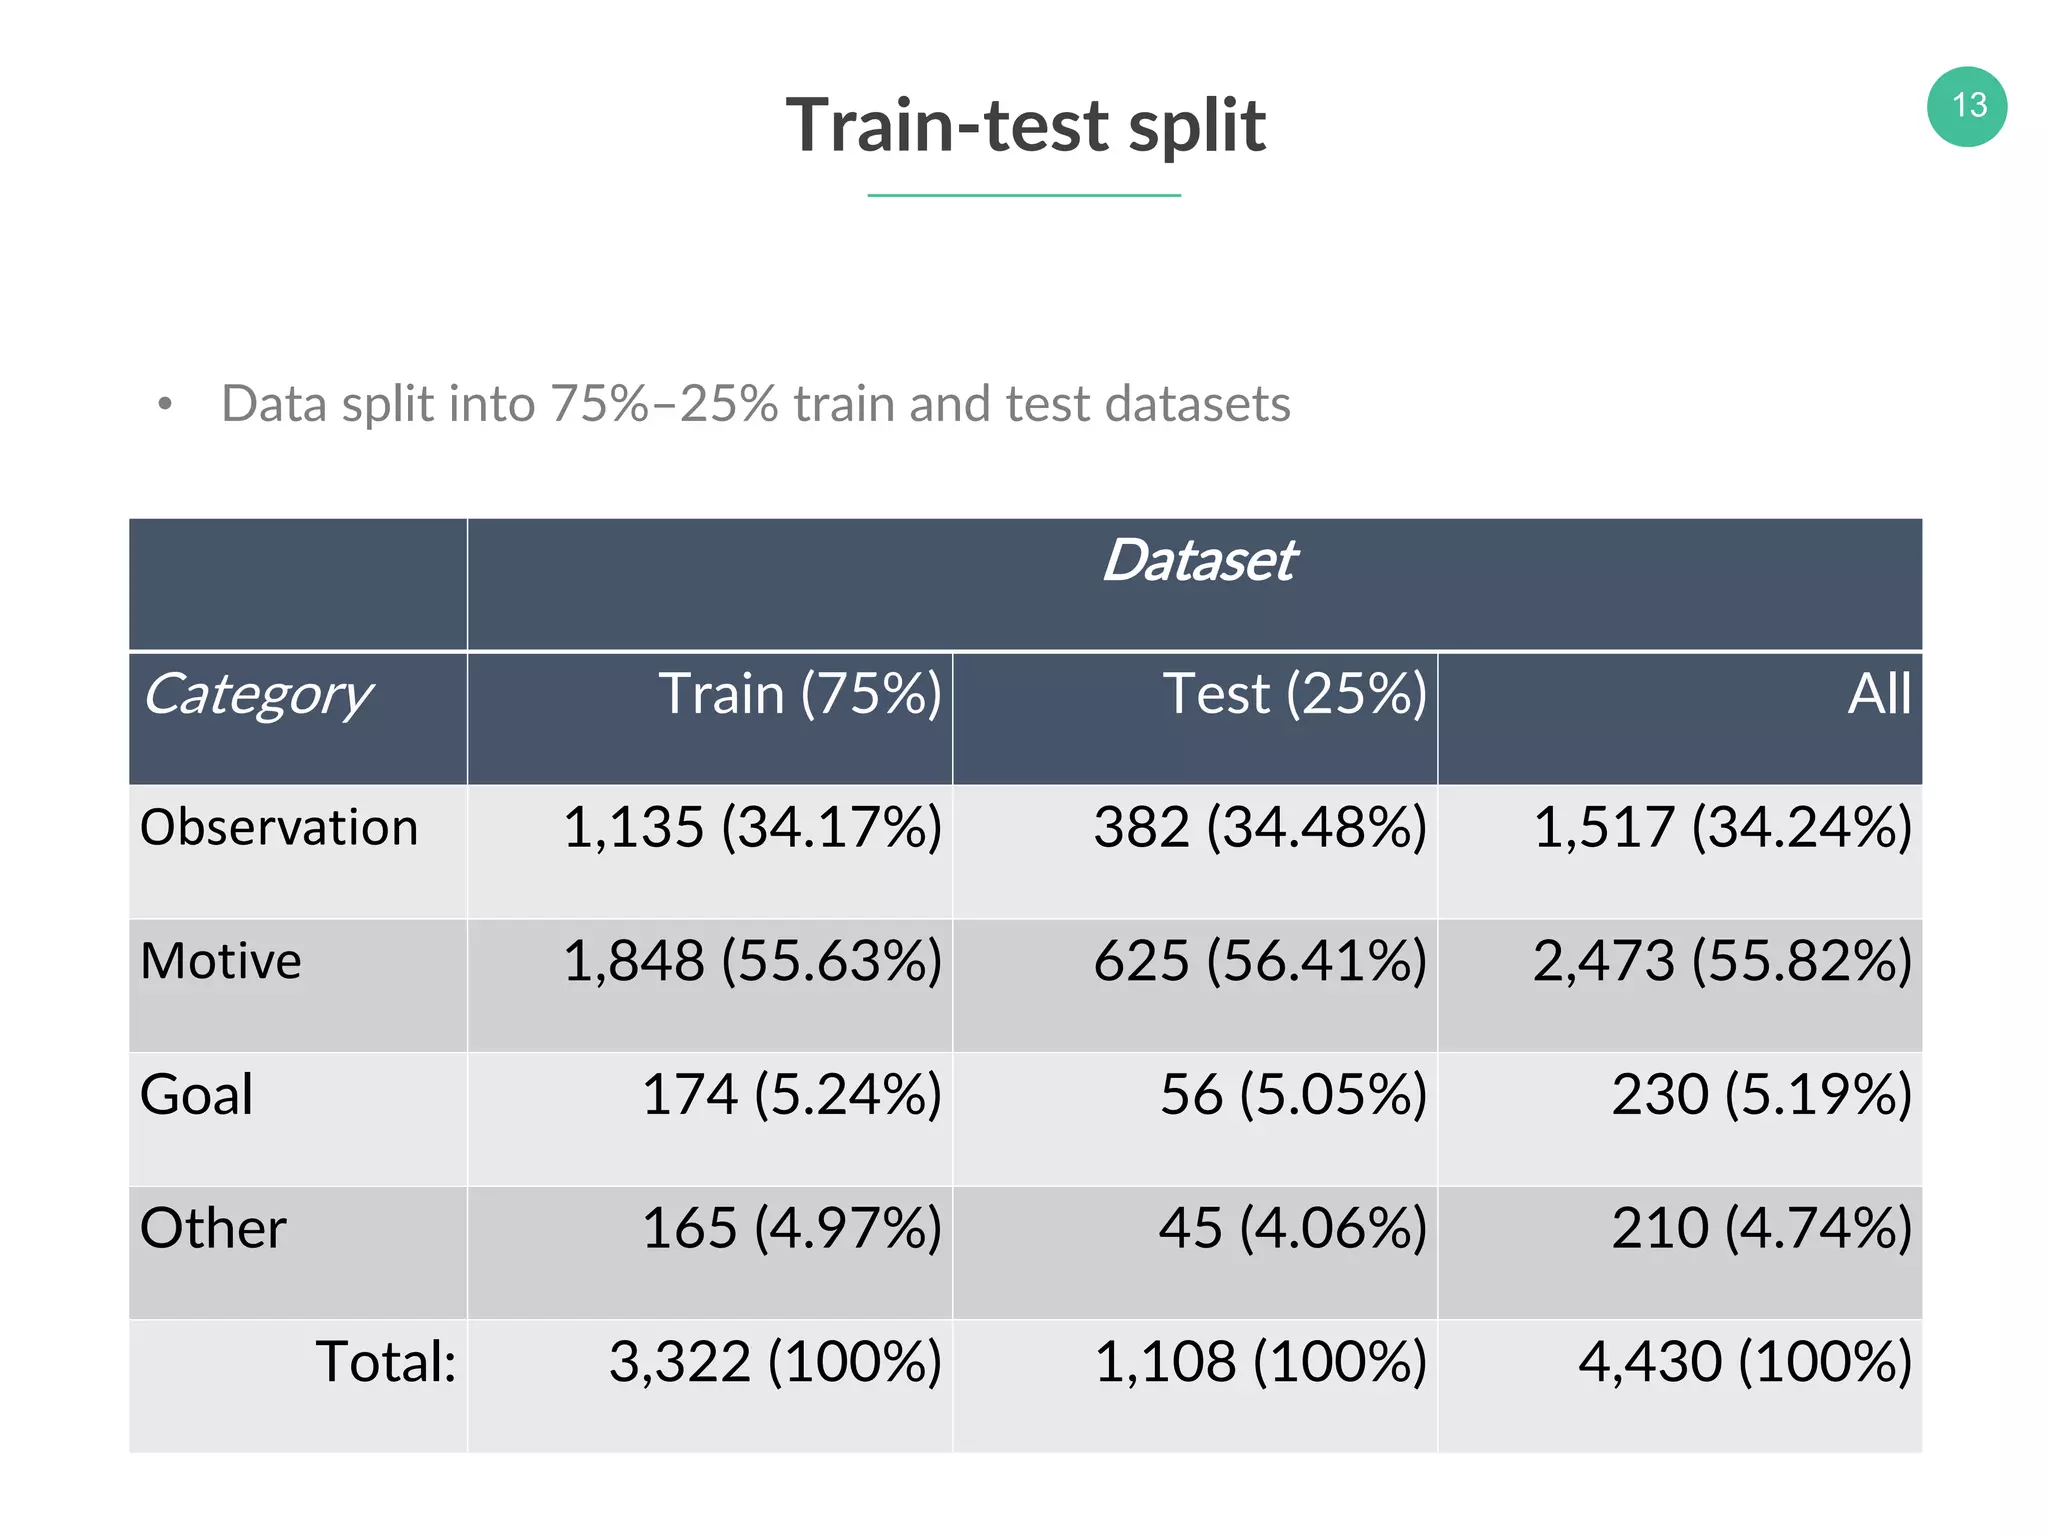Viewport: 2048px width, 1536px height.
Task: Select the Motive row label
Action: point(221,962)
